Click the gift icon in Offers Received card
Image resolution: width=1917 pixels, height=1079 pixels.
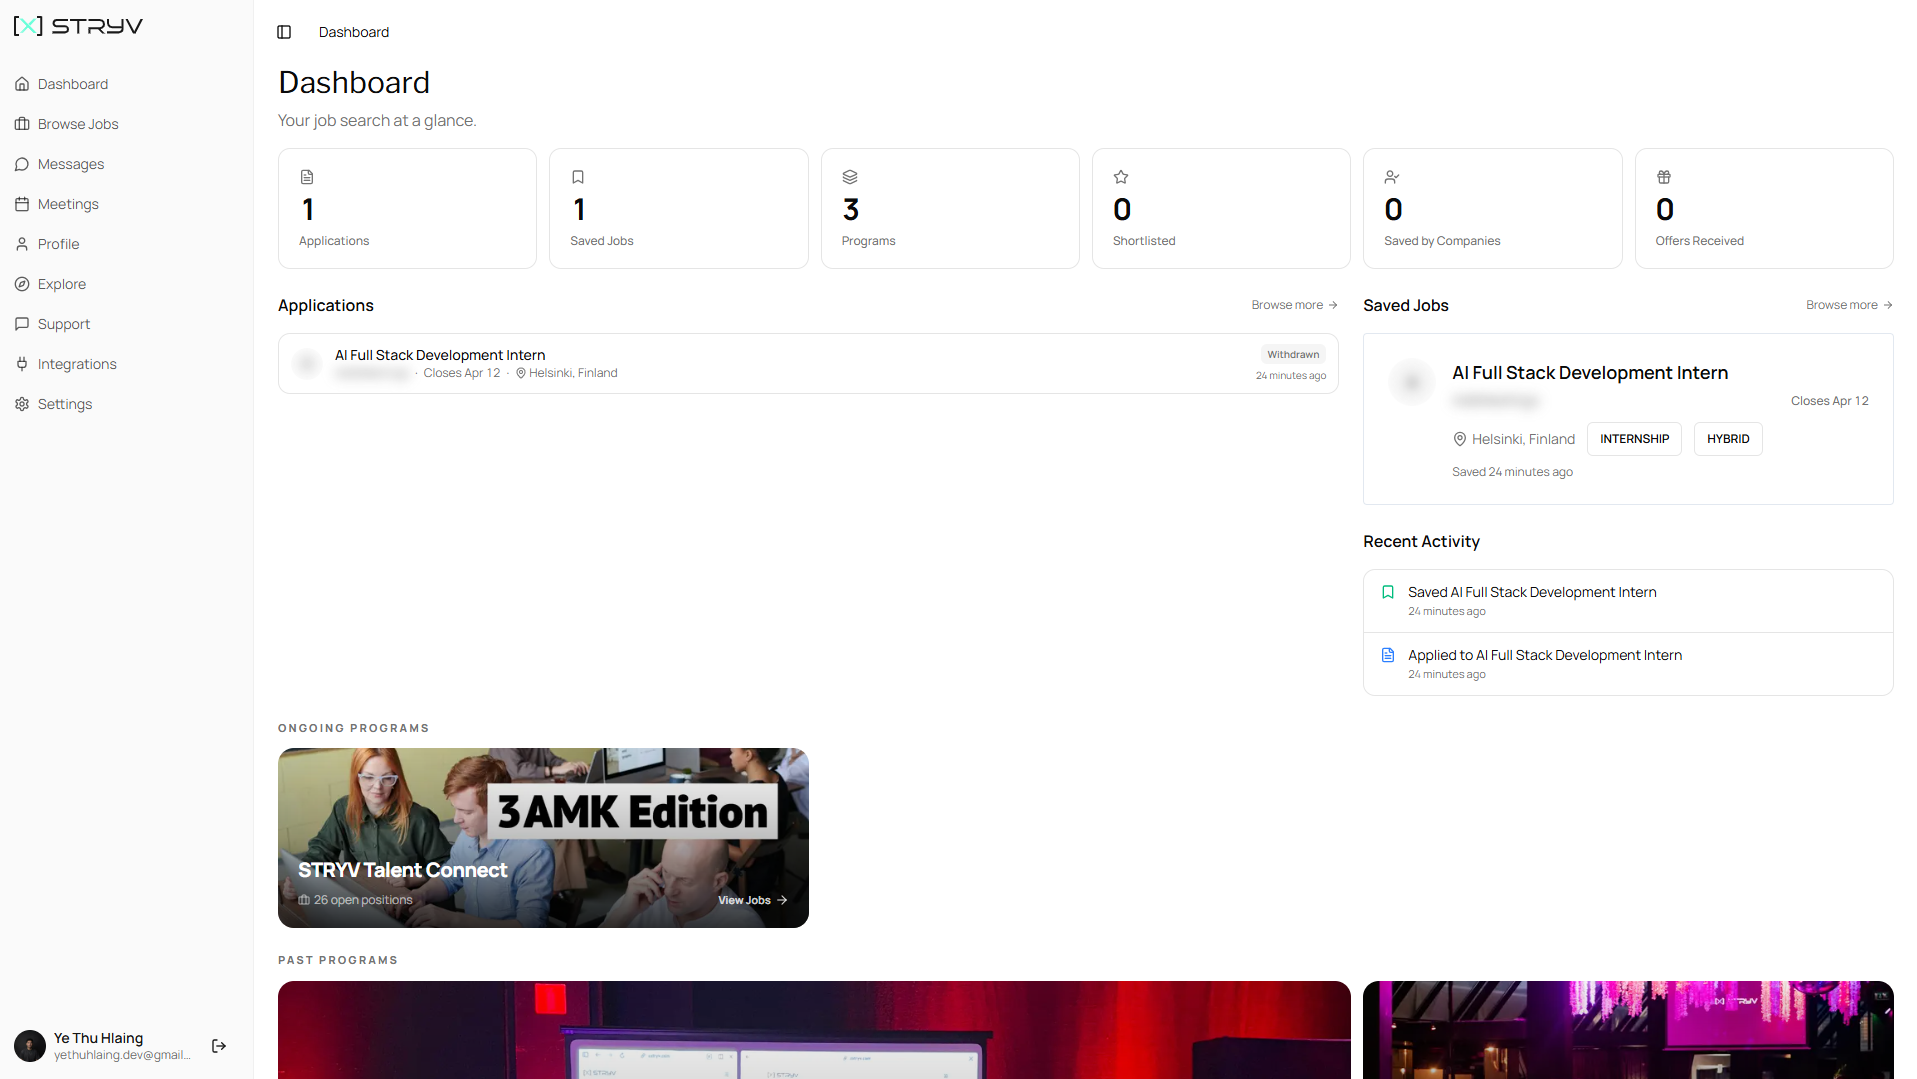pos(1664,177)
